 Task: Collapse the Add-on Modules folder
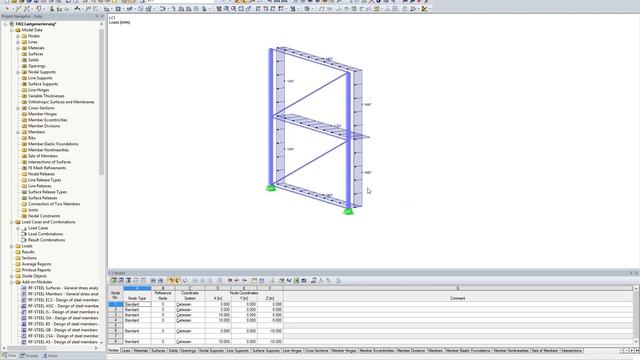click(x=12, y=282)
